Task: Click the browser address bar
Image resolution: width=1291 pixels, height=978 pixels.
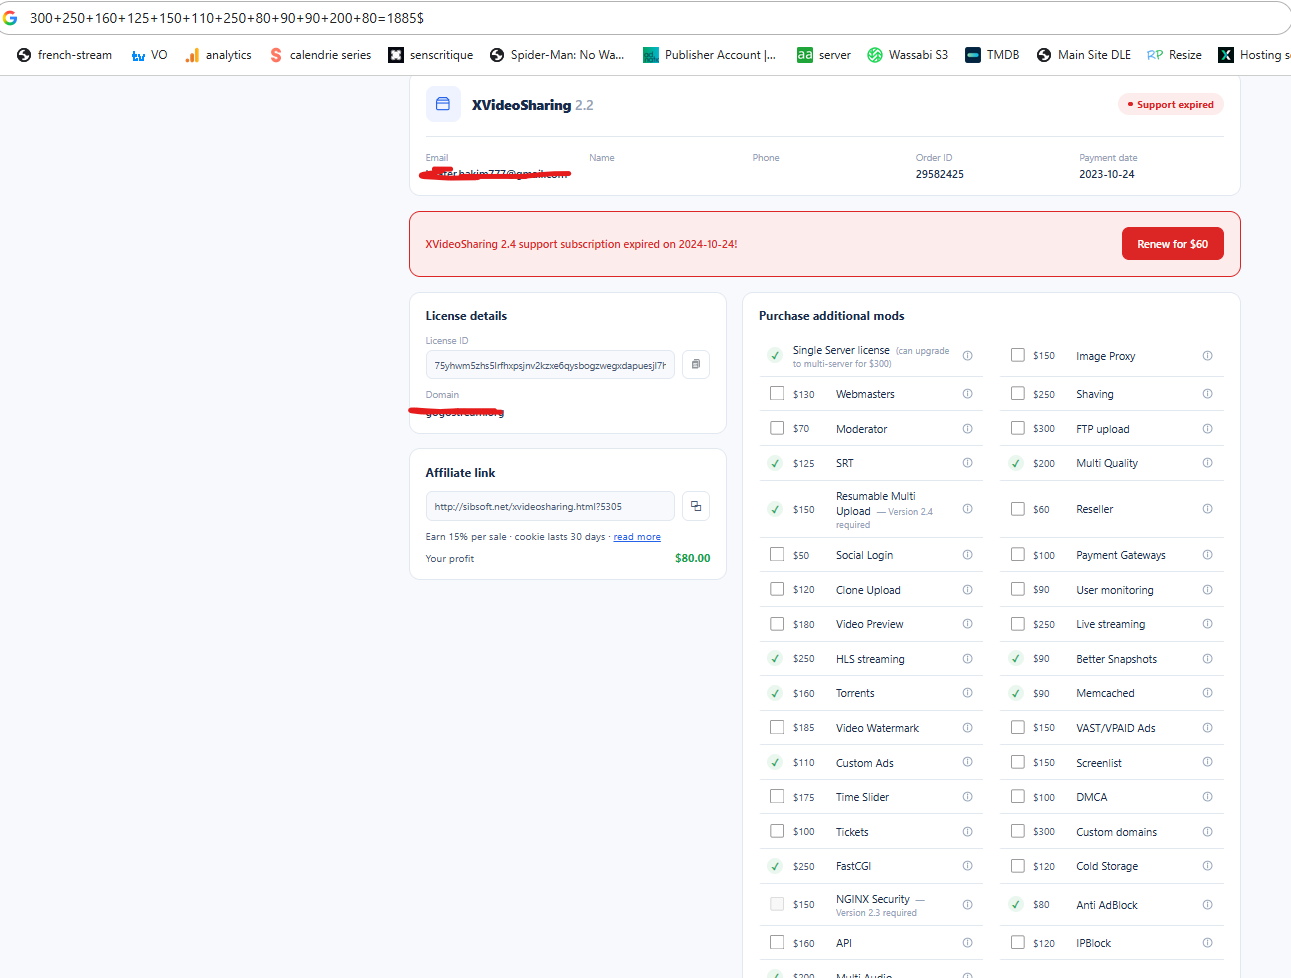Action: (640, 18)
